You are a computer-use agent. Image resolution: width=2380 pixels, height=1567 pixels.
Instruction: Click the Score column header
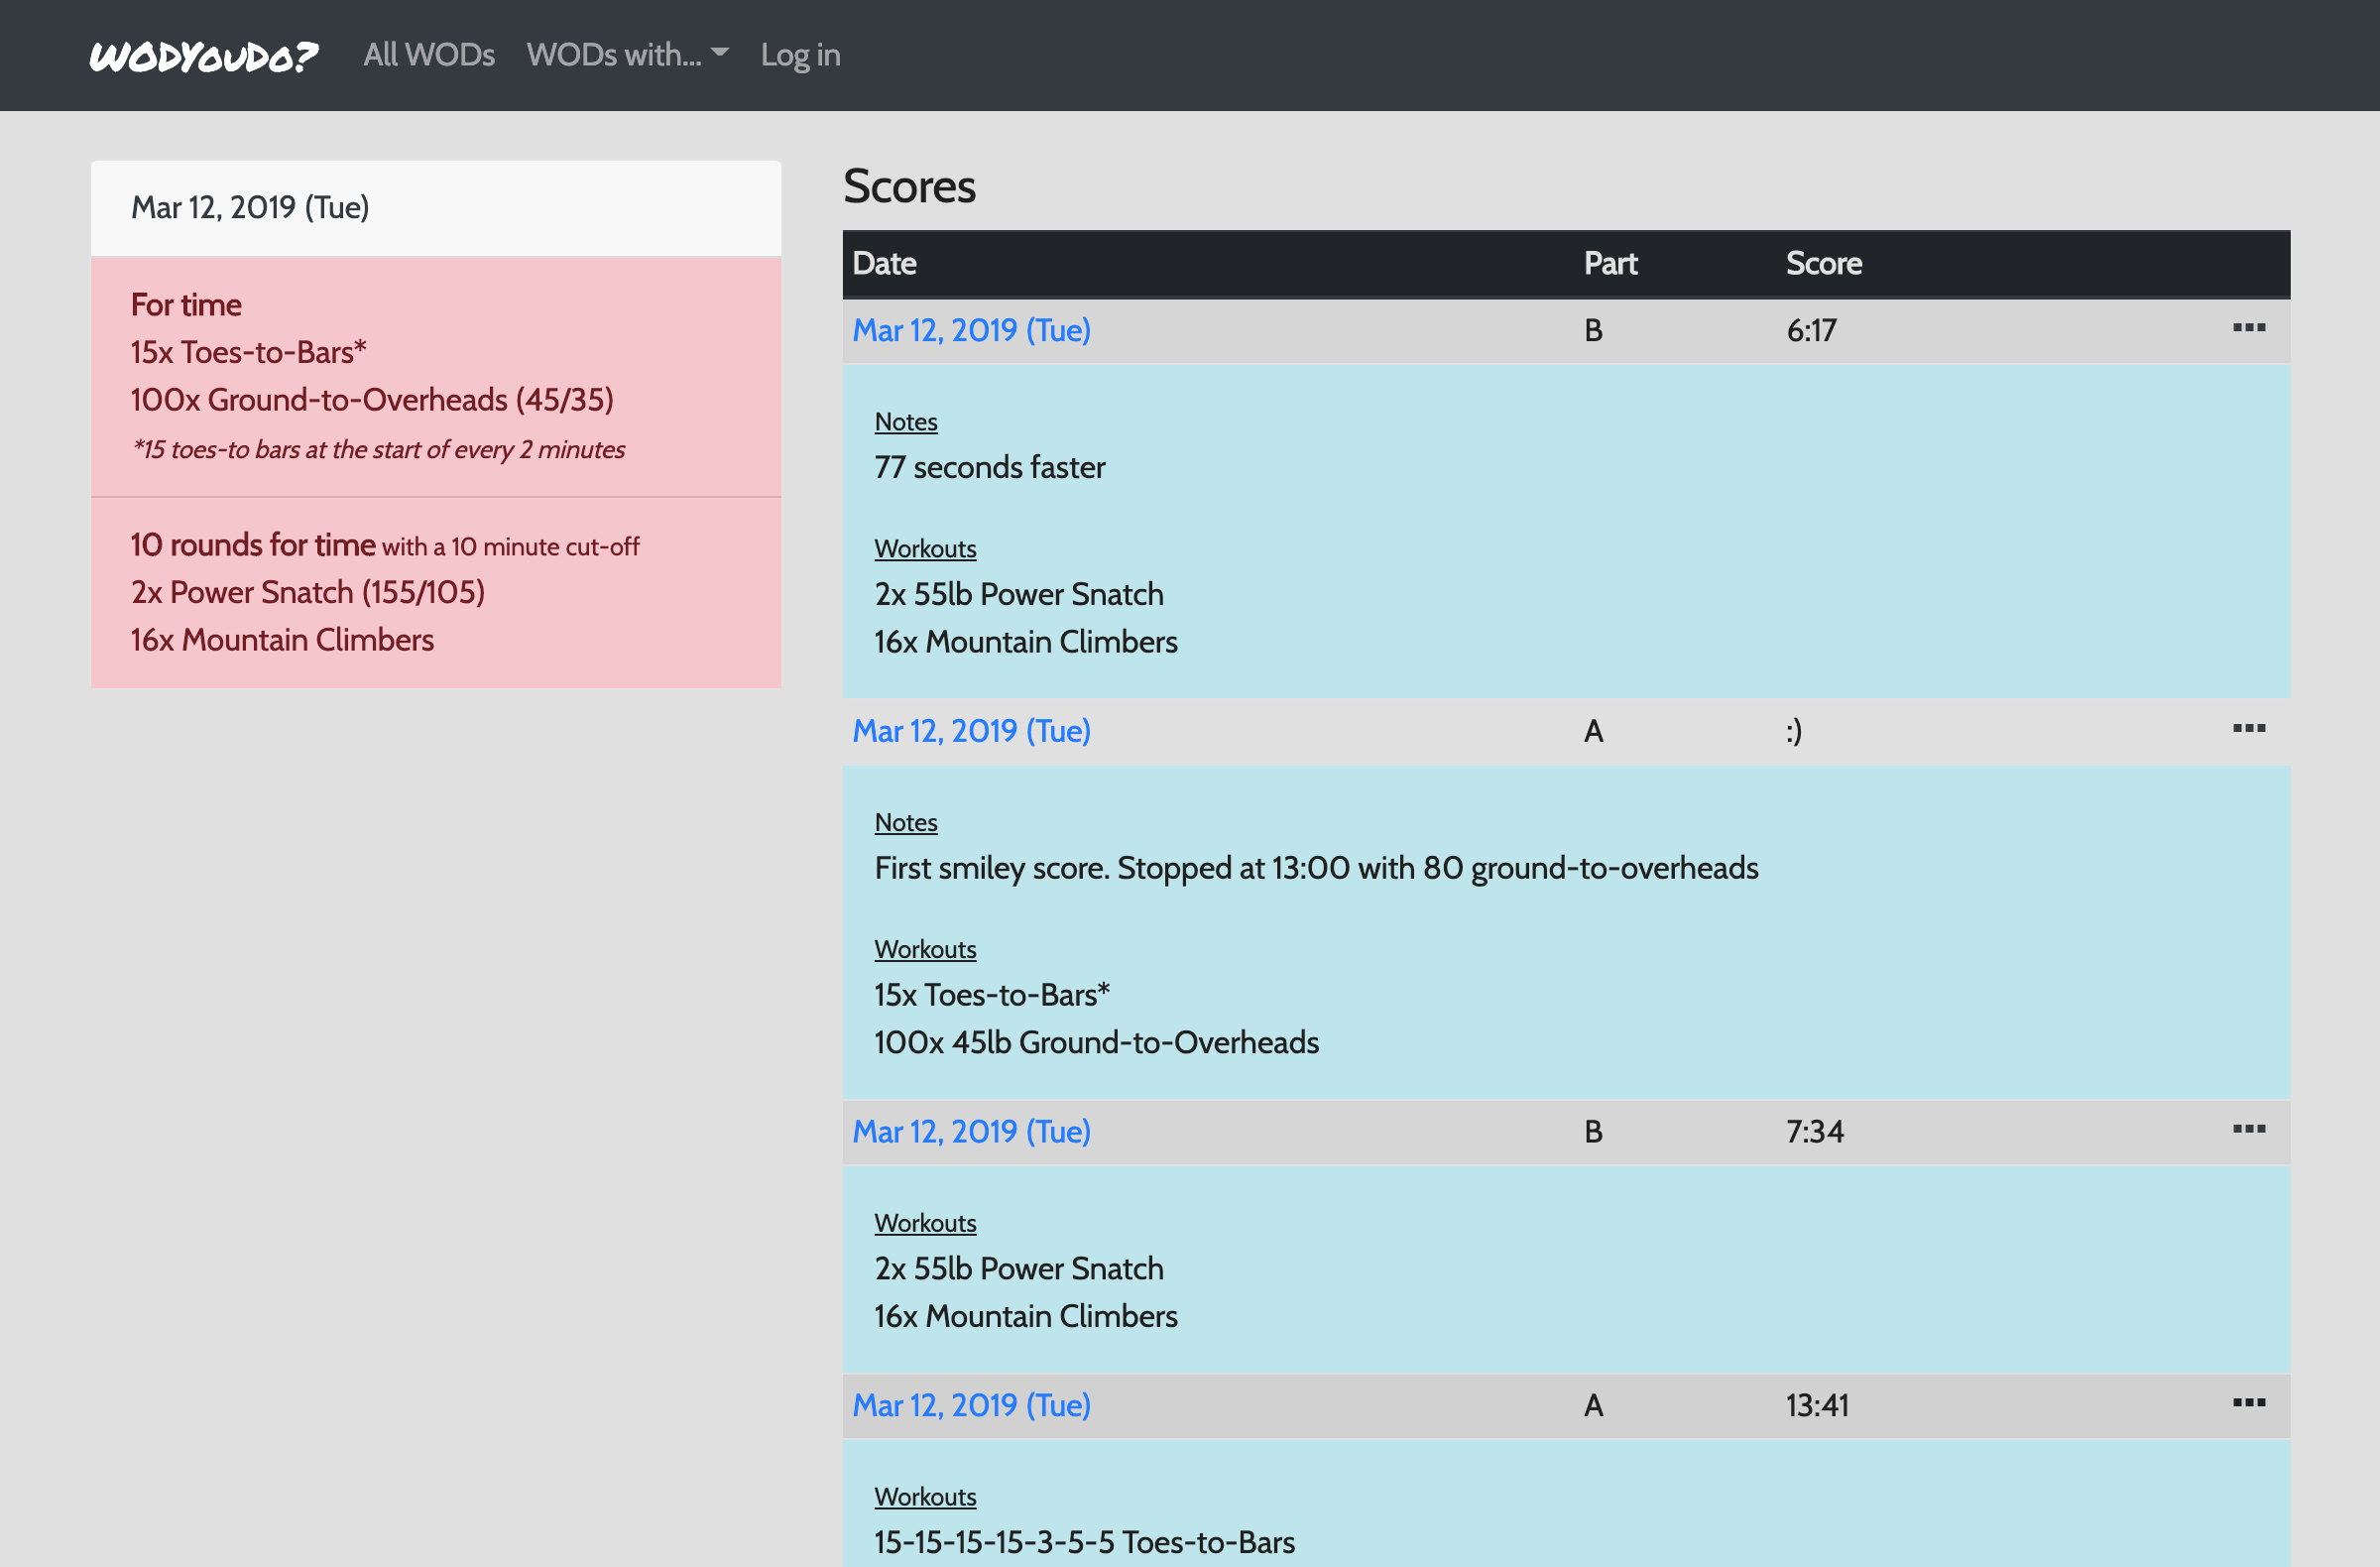1824,264
